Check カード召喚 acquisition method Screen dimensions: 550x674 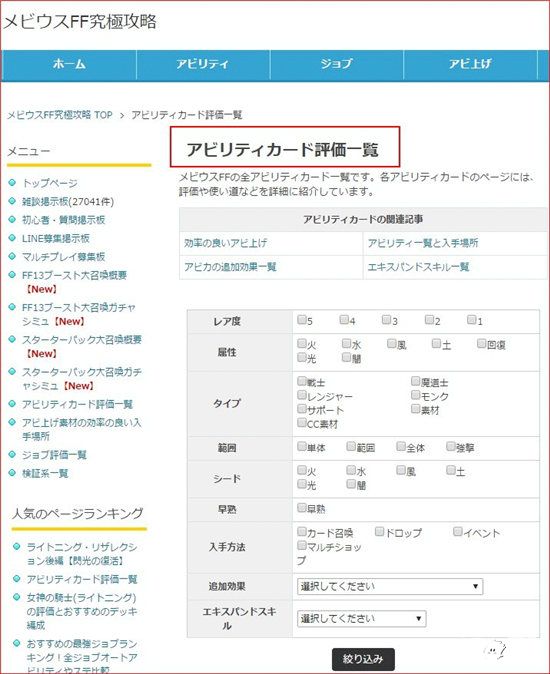tap(302, 532)
